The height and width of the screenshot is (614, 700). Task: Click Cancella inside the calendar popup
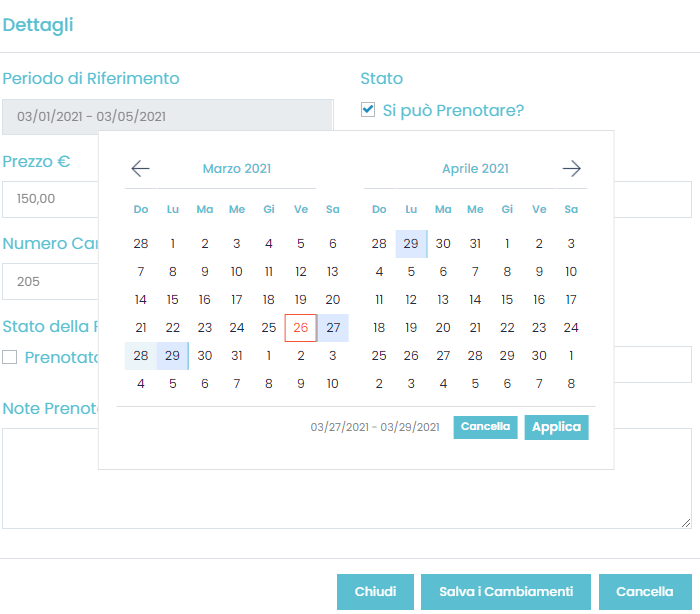click(x=485, y=427)
